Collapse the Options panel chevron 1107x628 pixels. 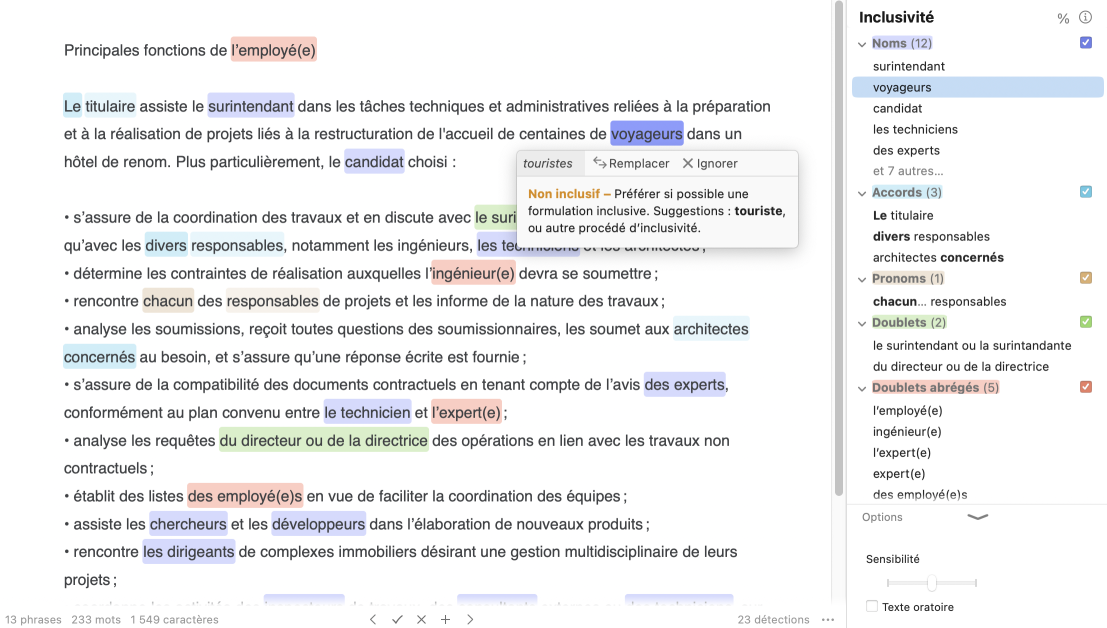tap(977, 517)
